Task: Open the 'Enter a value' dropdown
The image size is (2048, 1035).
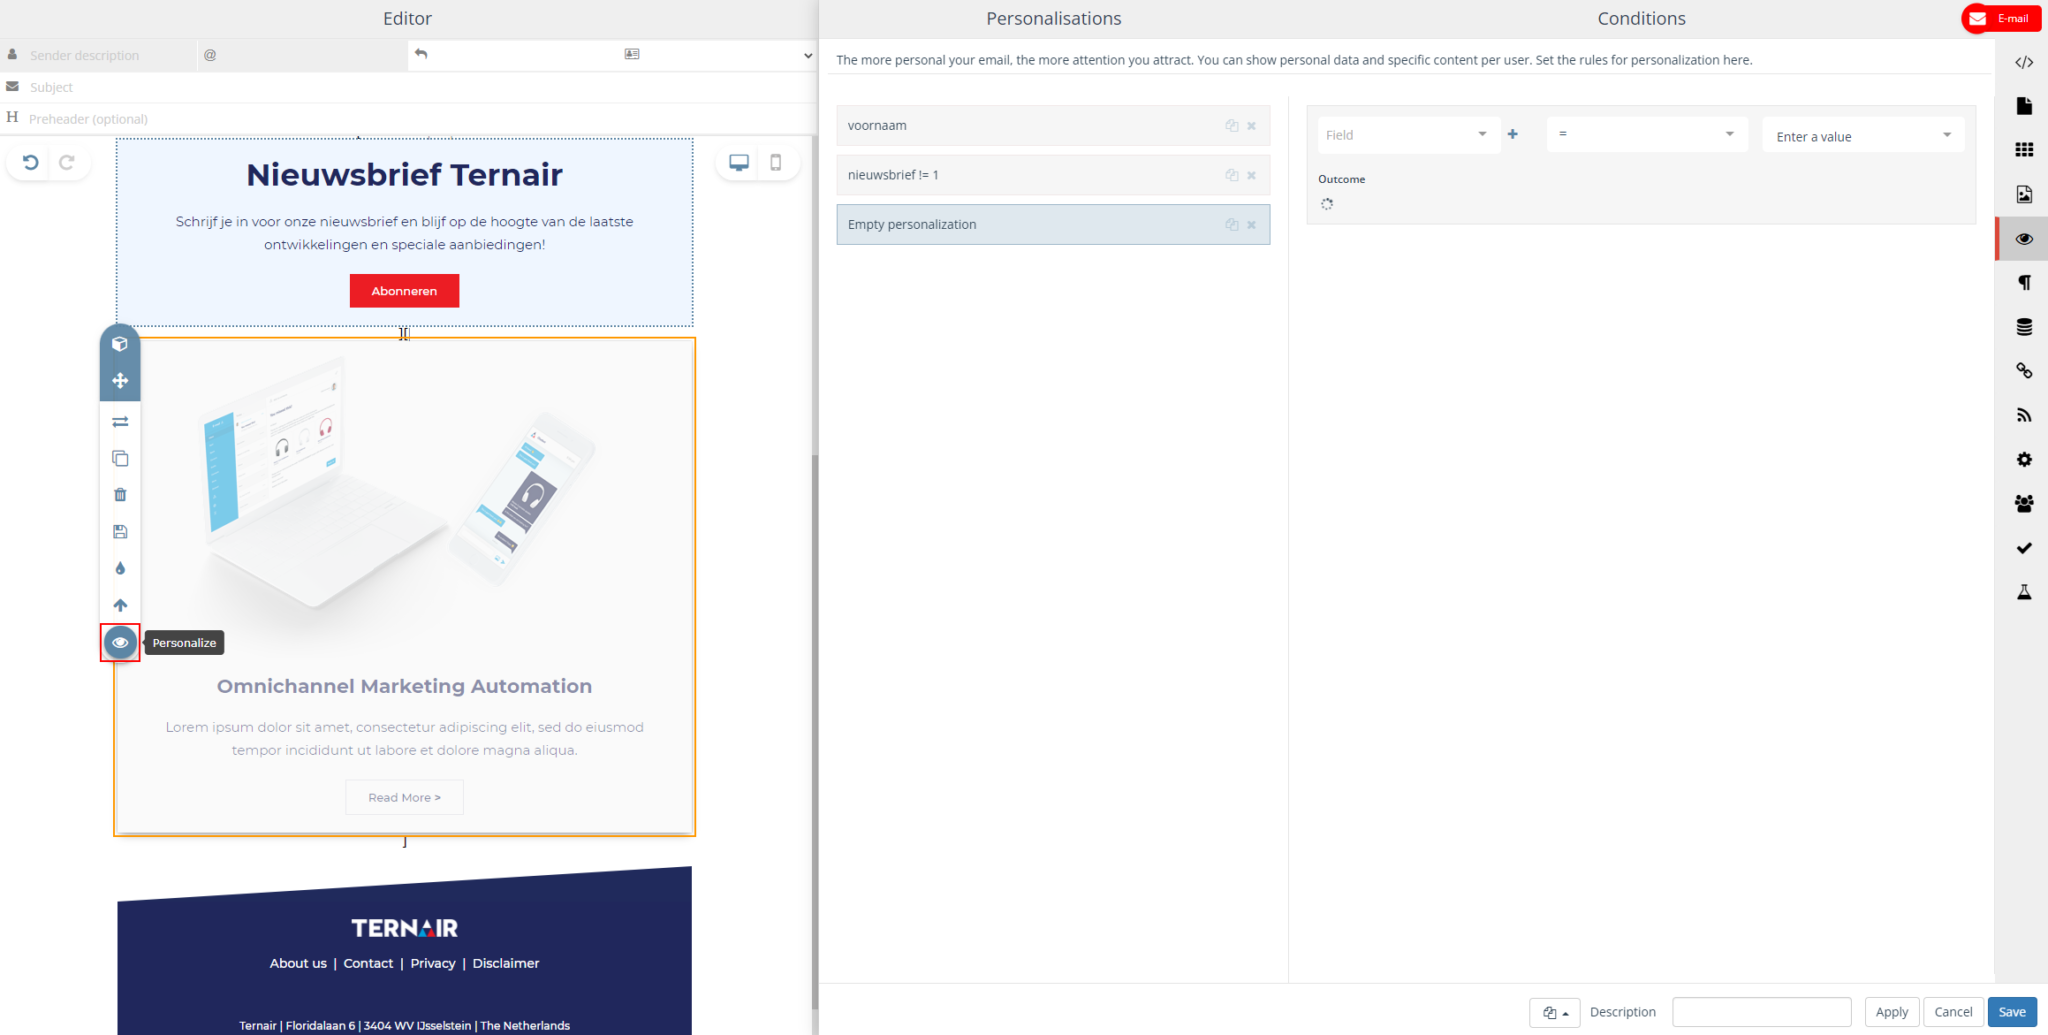Action: pos(1863,135)
